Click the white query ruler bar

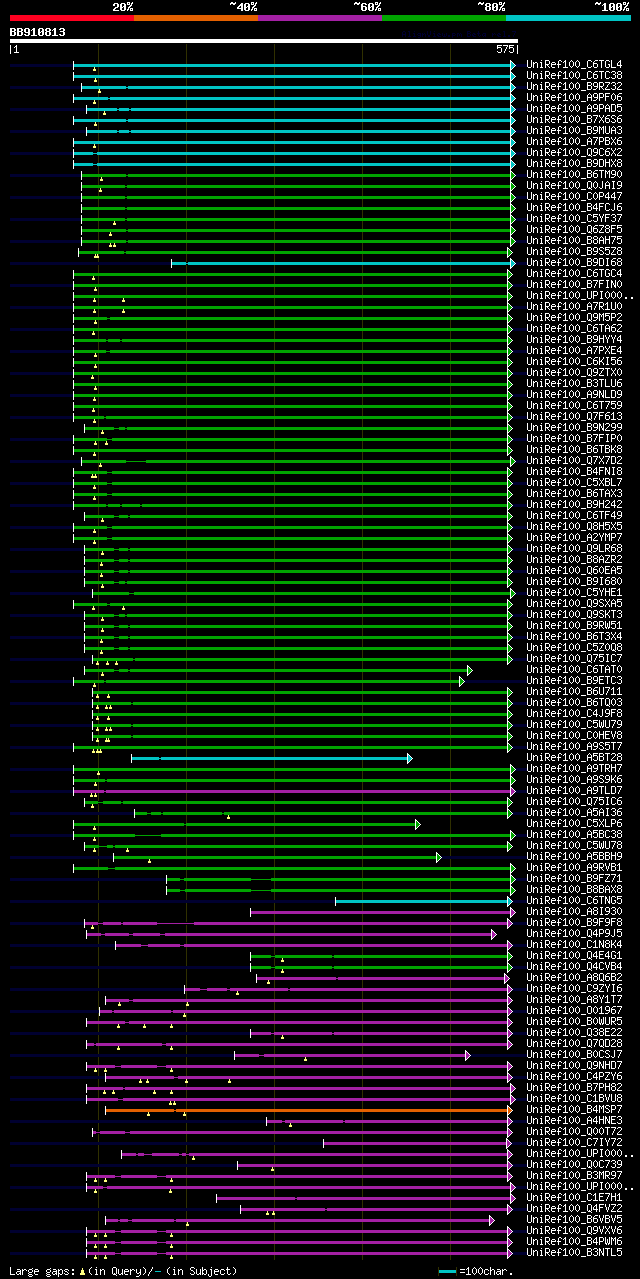tap(264, 41)
